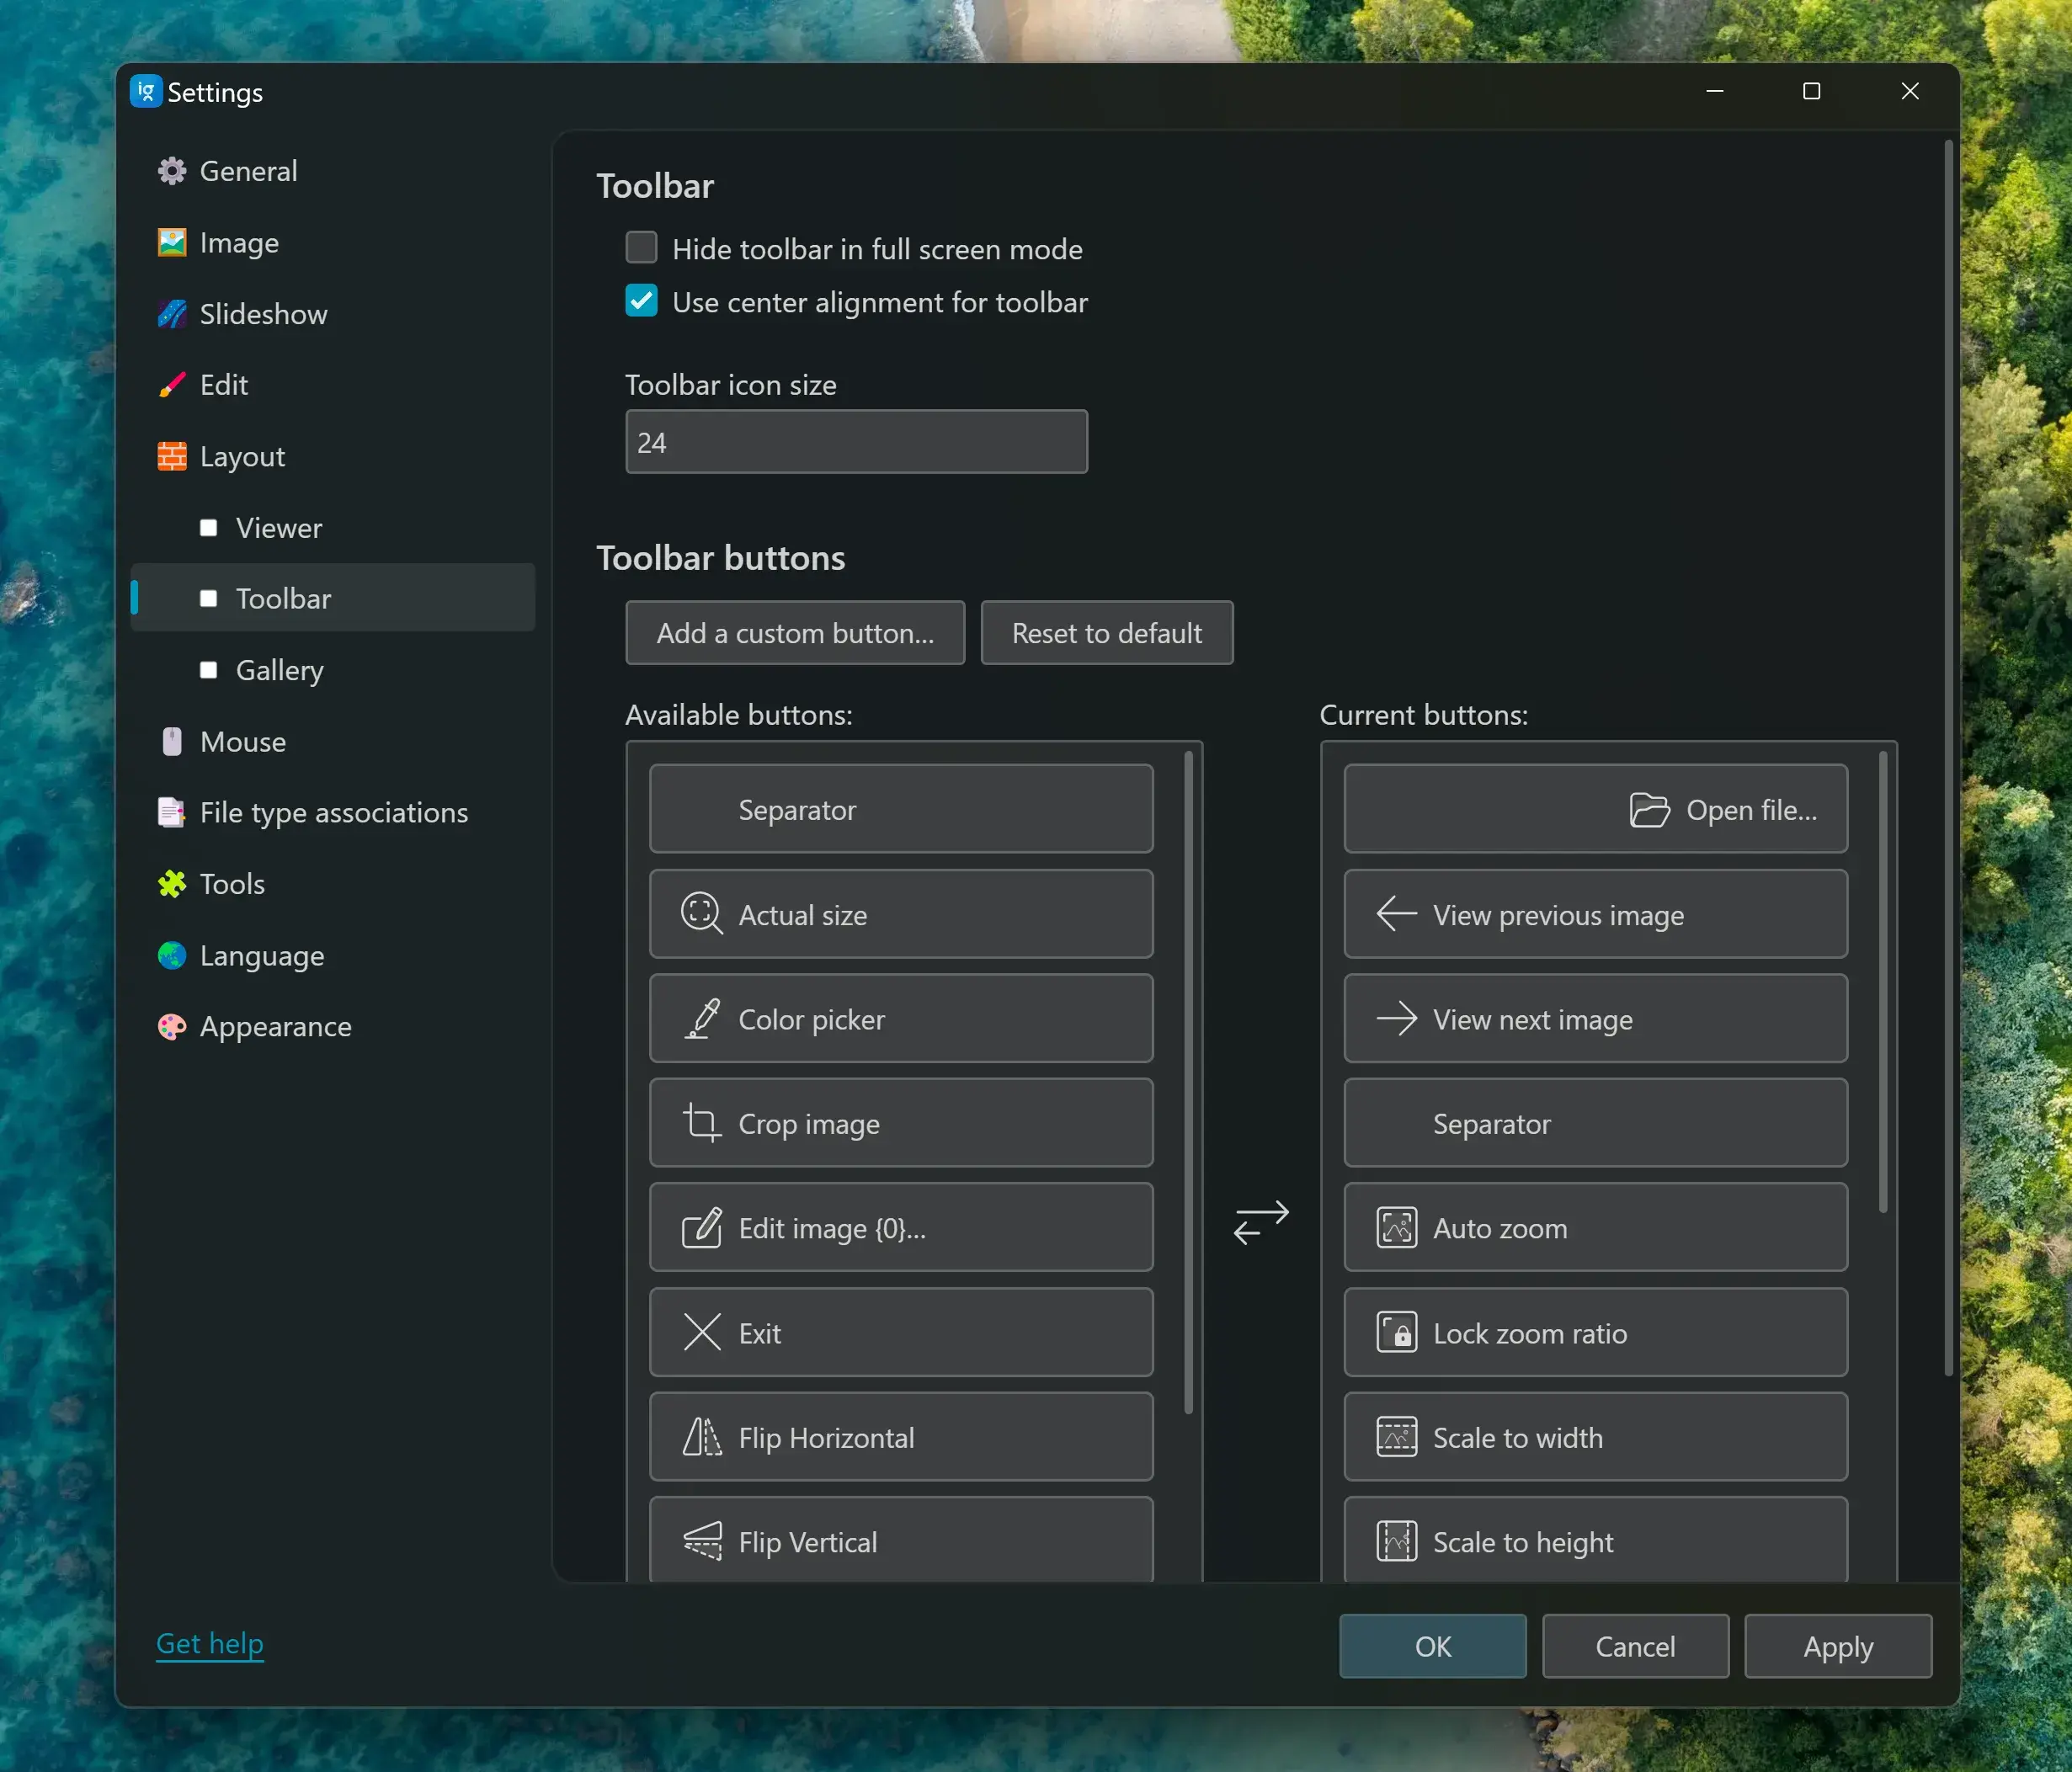The image size is (2072, 1772).
Task: Click the Lock zoom ratio icon
Action: [x=1396, y=1333]
